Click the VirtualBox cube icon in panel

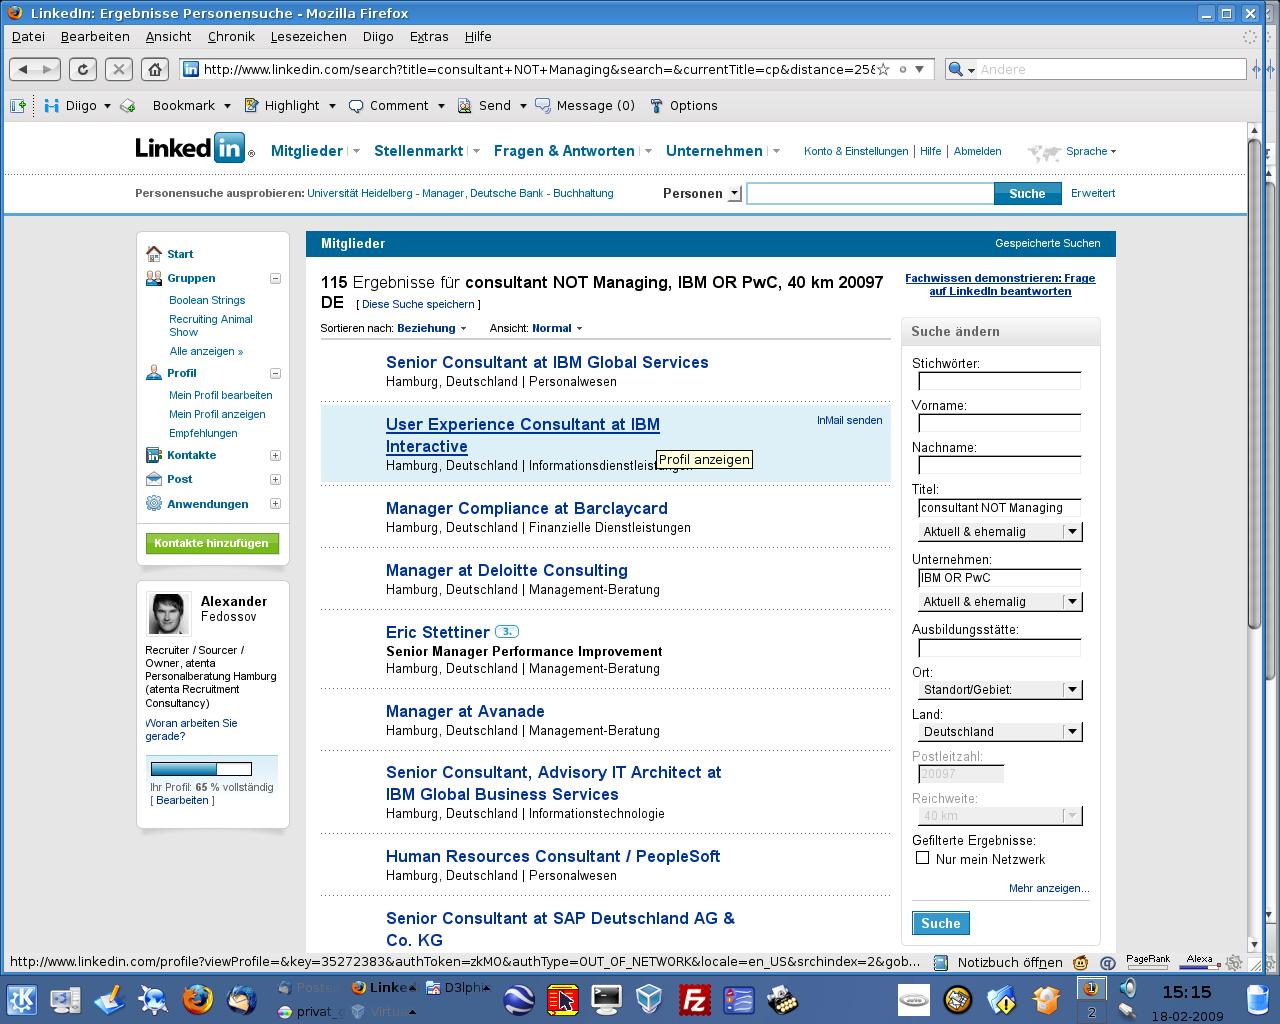650,998
